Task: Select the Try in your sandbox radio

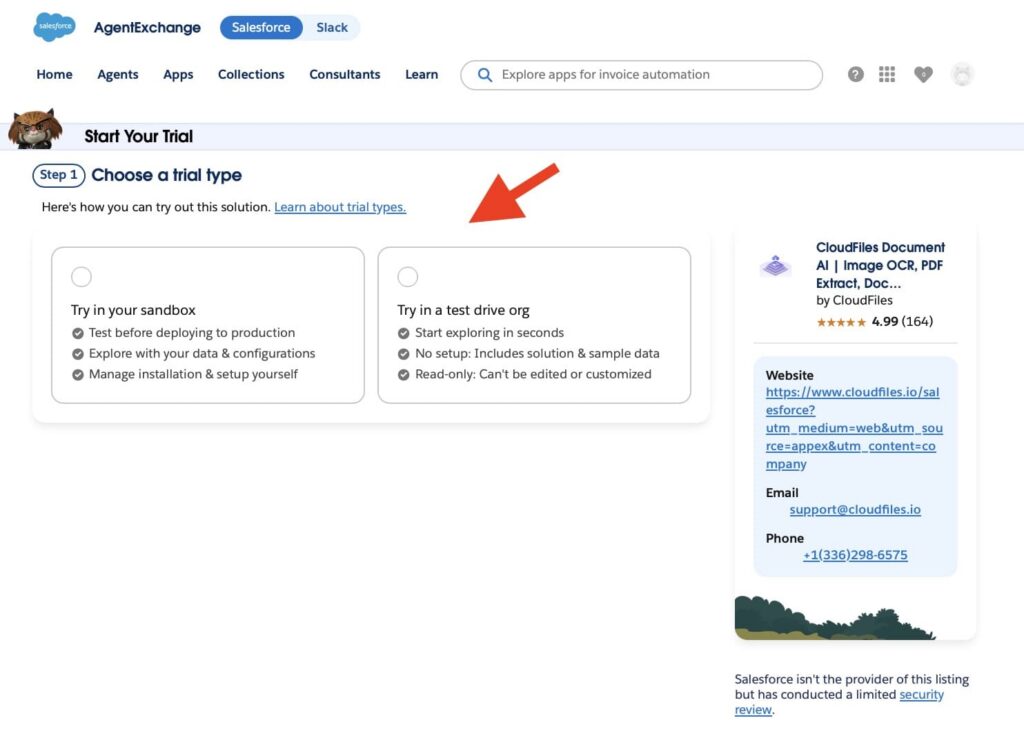Action: (81, 277)
